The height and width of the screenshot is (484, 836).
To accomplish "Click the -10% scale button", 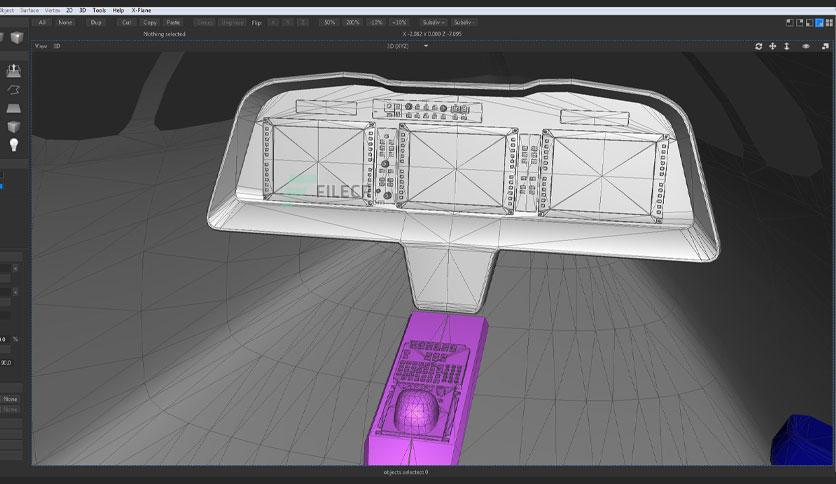I will (x=376, y=22).
